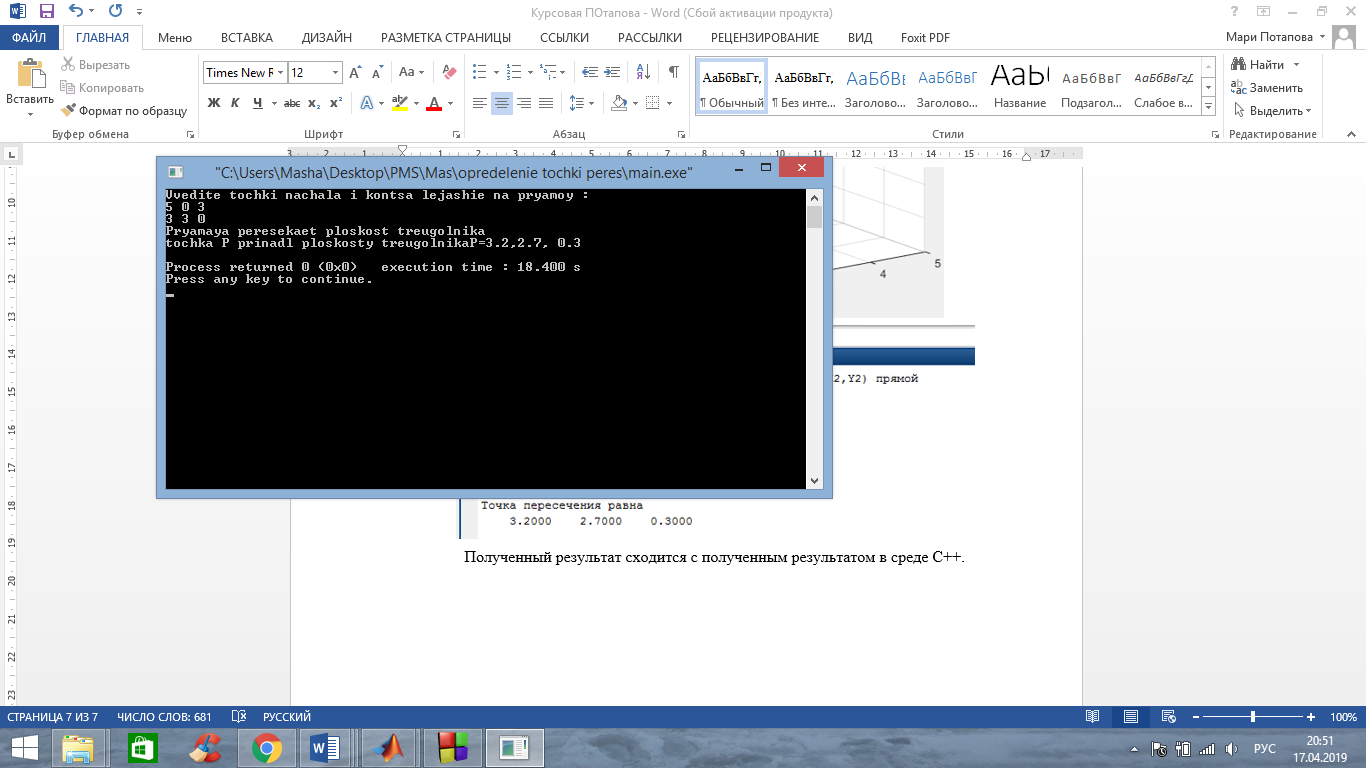
Task: Switch to the ДИЗАЙН tab
Action: coord(327,38)
